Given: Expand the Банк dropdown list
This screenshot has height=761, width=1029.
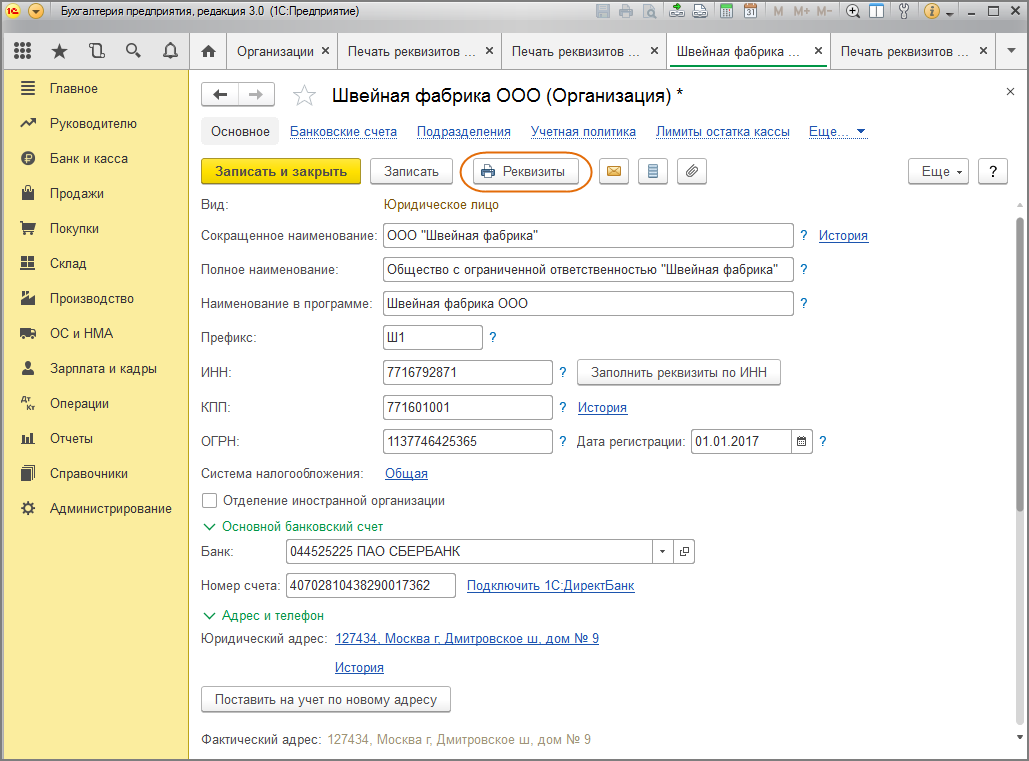Looking at the screenshot, I should [662, 552].
